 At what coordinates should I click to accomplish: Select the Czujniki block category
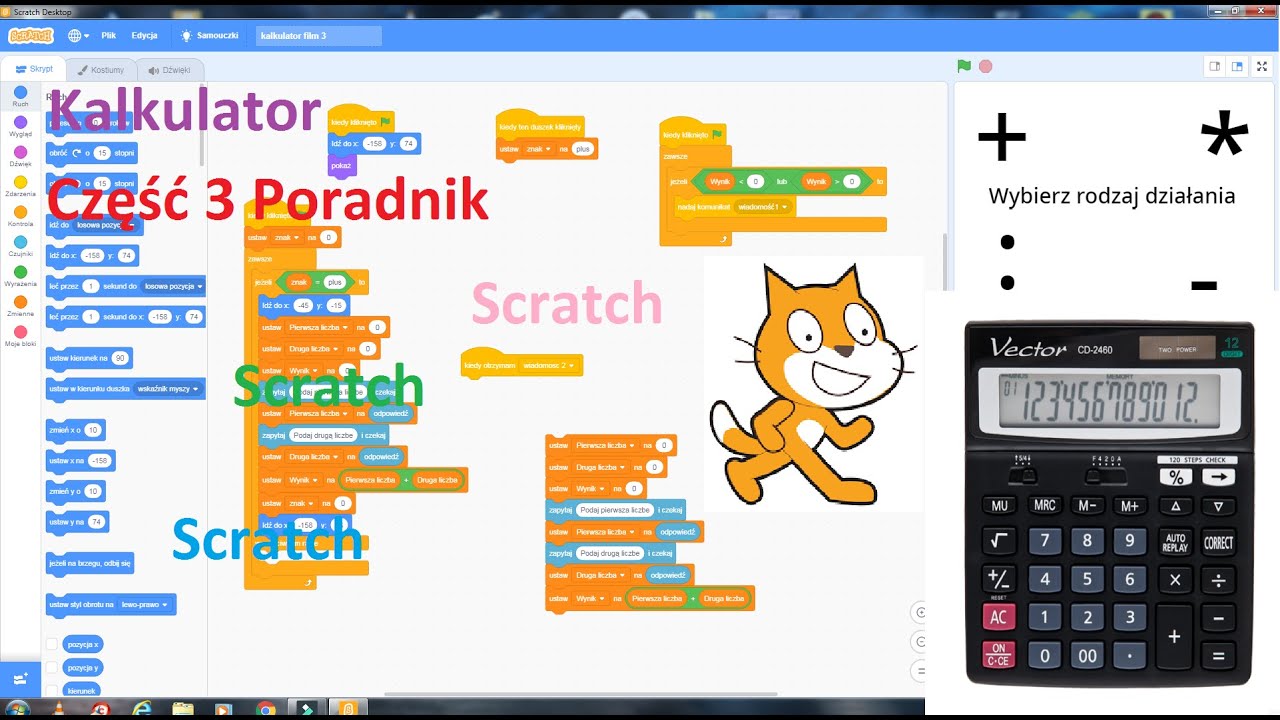(x=20, y=246)
